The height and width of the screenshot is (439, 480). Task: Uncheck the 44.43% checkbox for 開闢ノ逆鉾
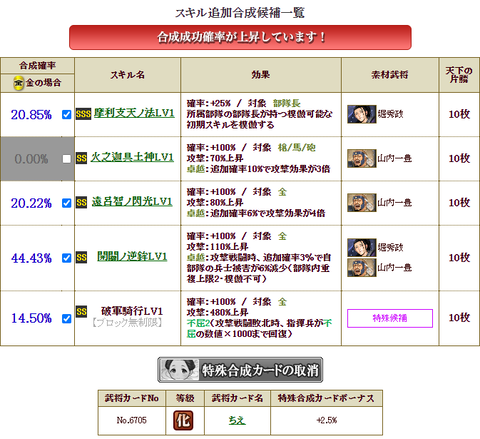tap(67, 258)
